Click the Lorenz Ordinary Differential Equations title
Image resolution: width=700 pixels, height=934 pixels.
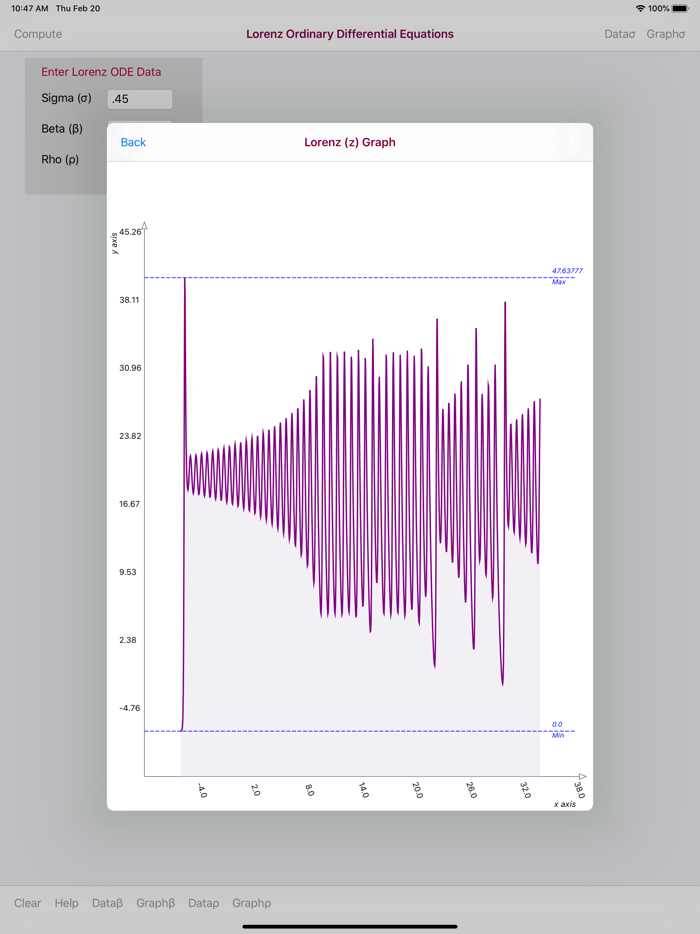350,34
